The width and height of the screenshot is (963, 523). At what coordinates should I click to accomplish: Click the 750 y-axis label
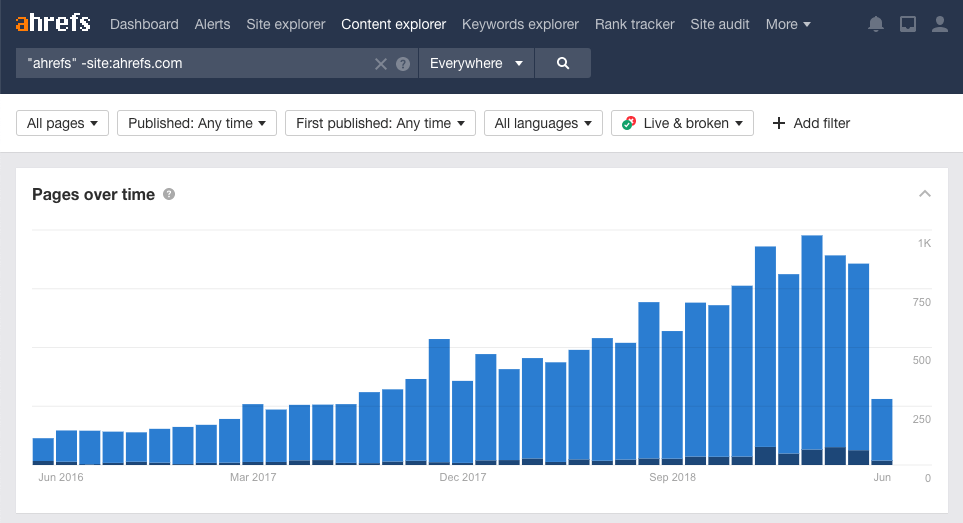pos(922,302)
